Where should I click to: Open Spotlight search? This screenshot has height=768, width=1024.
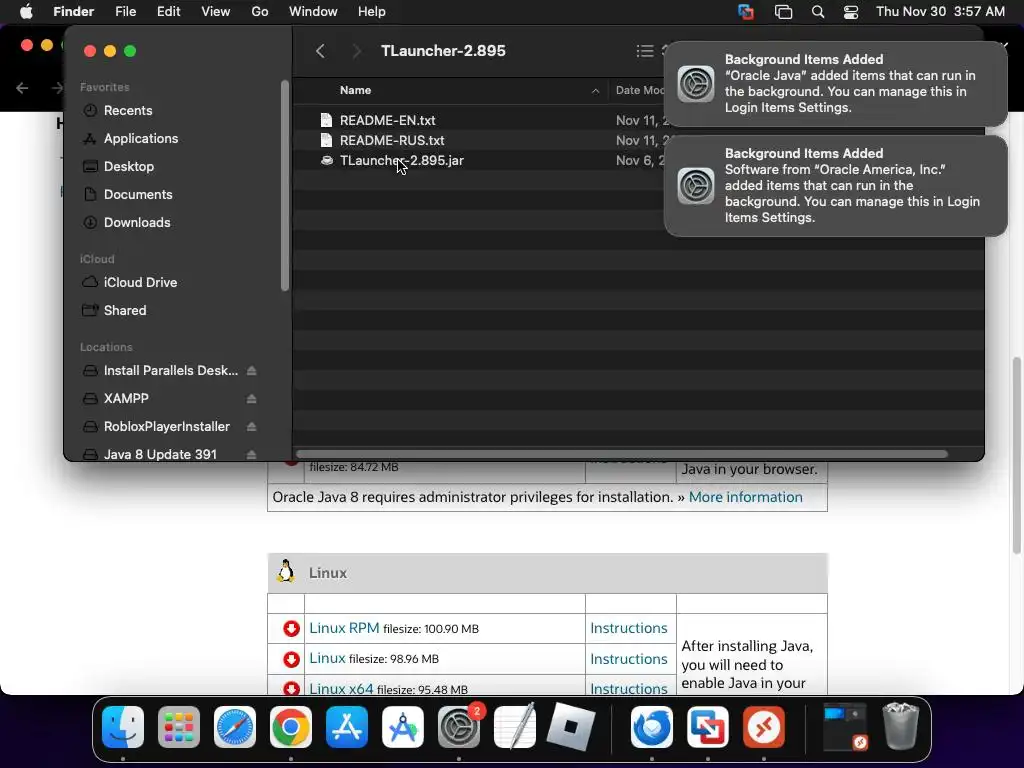pos(818,12)
